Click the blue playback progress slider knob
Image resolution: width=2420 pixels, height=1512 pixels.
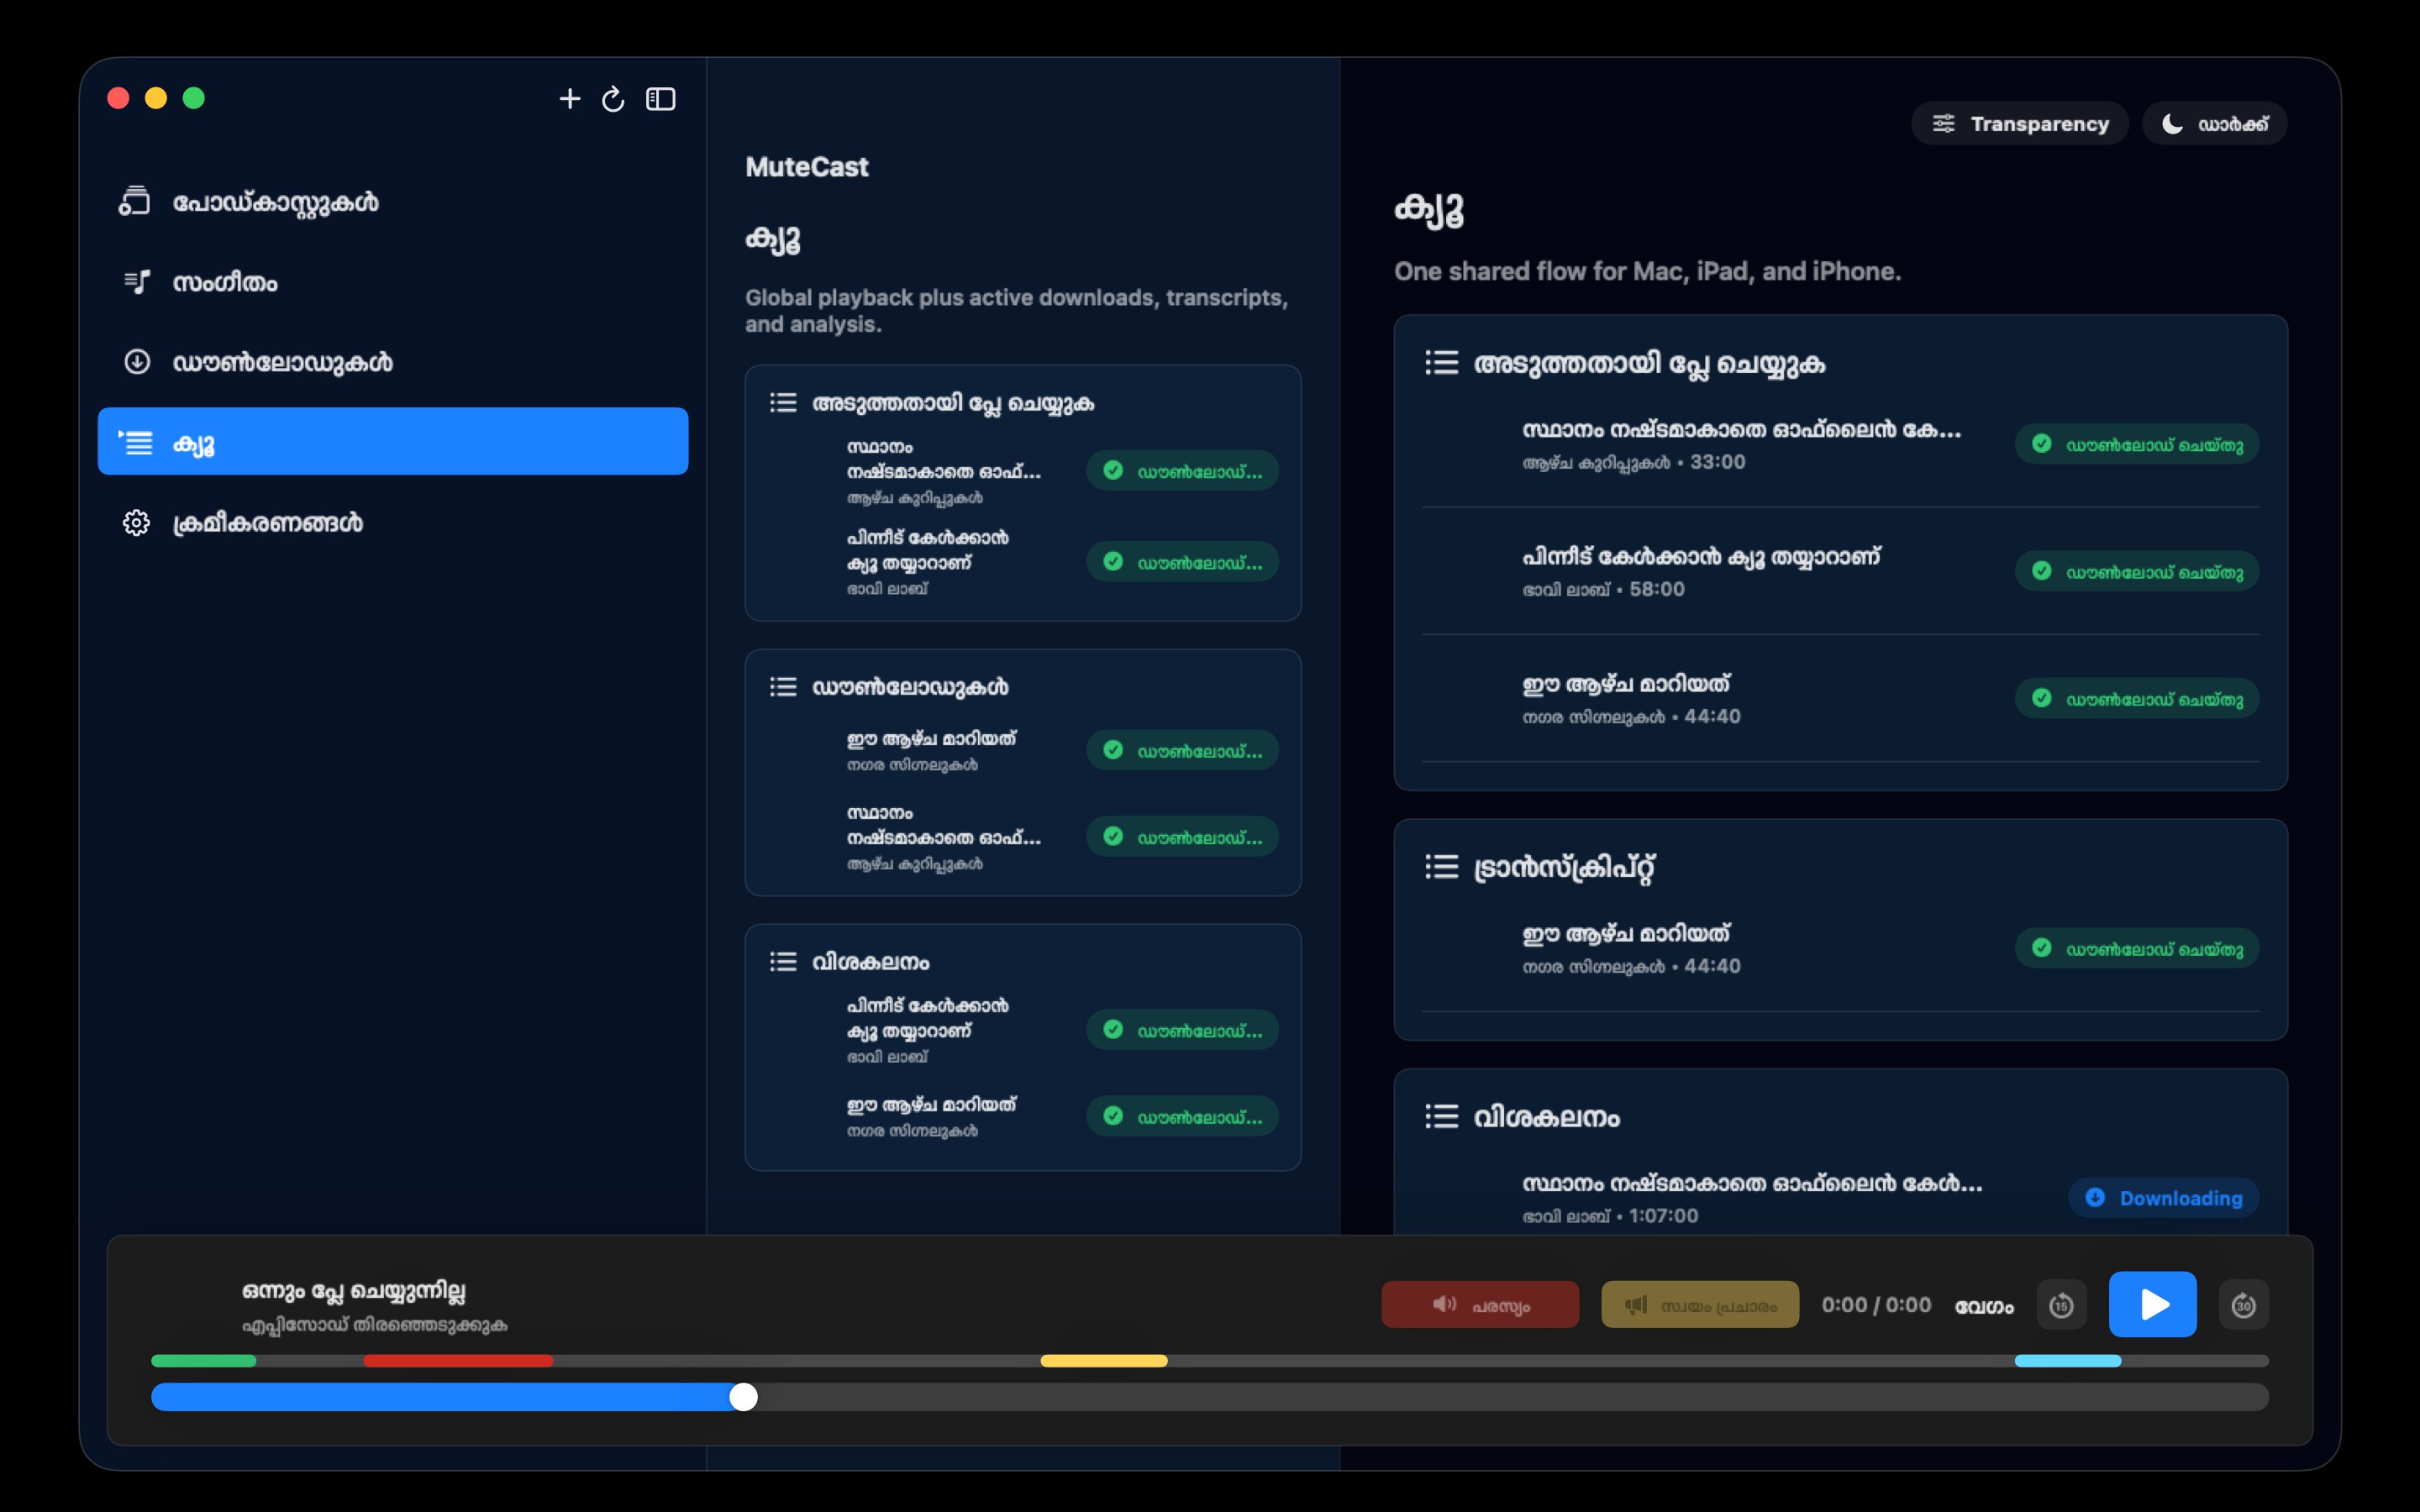pyautogui.click(x=743, y=1397)
